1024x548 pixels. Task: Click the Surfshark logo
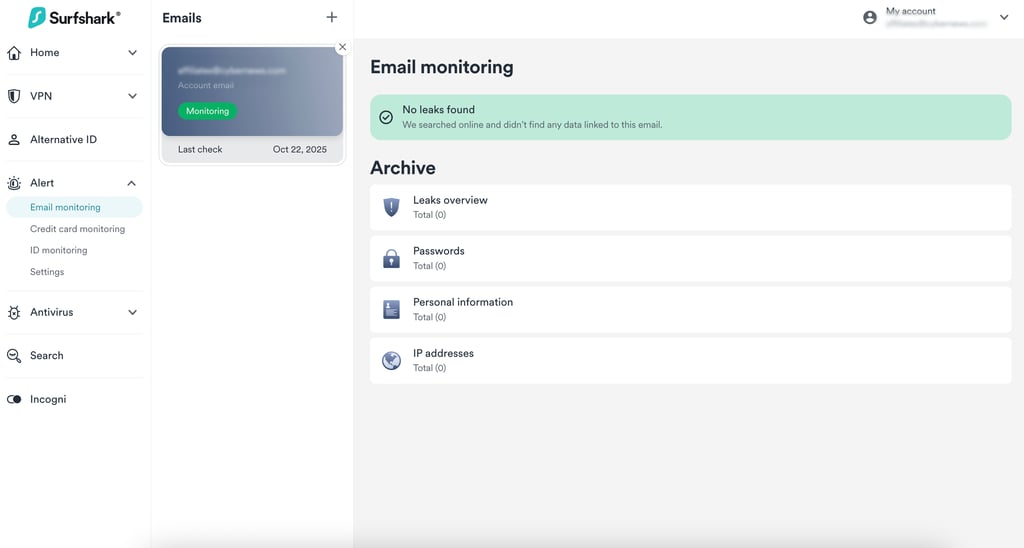pyautogui.click(x=74, y=18)
